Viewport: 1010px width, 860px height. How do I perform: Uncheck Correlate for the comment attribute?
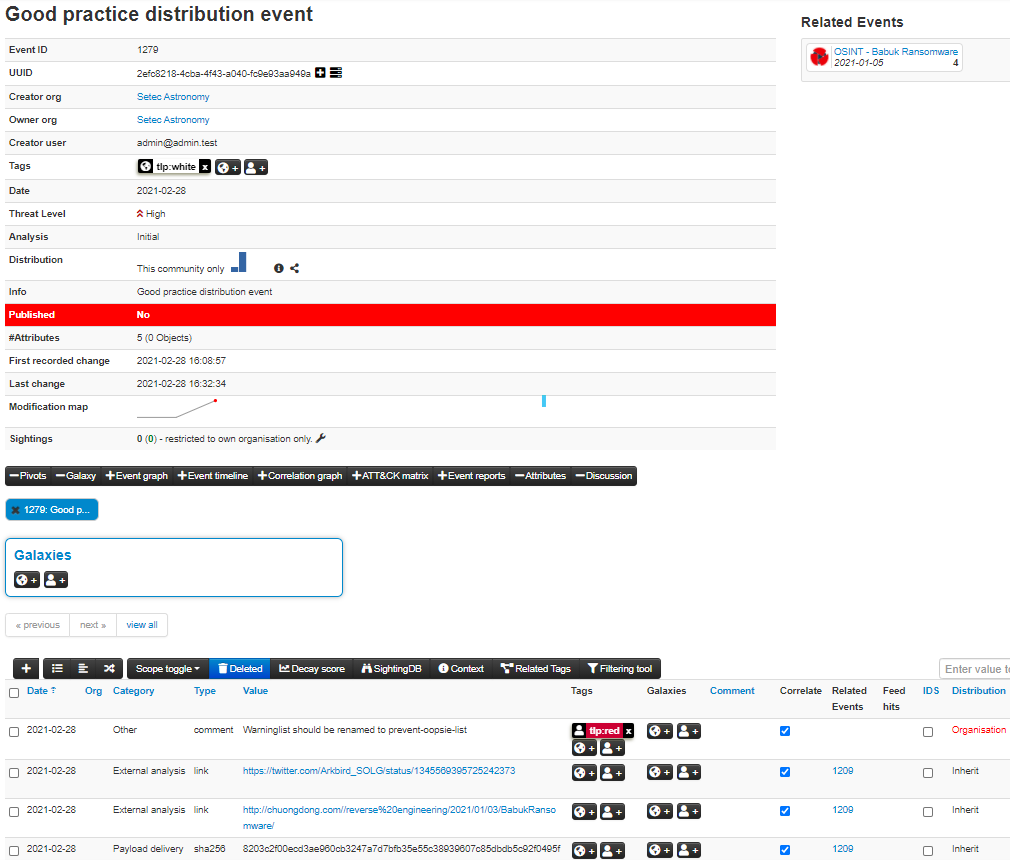[785, 731]
